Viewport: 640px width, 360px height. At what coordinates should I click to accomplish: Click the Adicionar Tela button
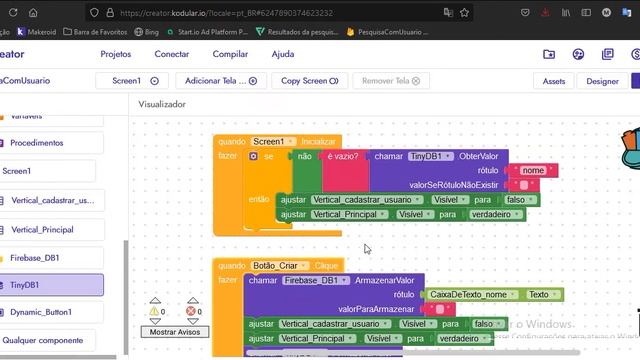(221, 81)
